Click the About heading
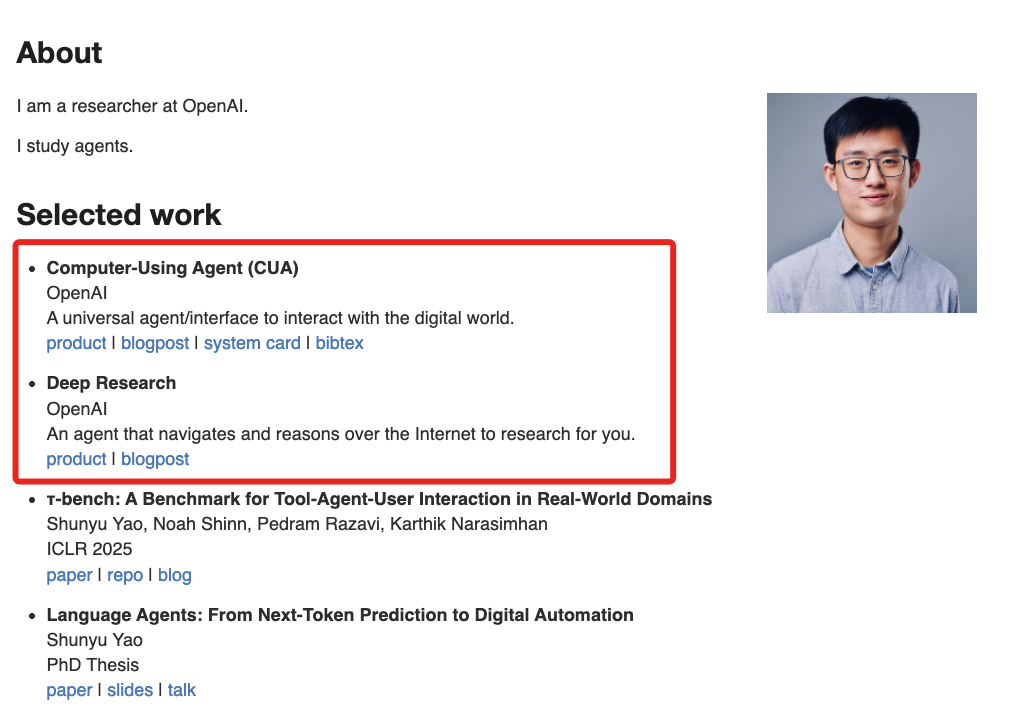 (x=60, y=53)
